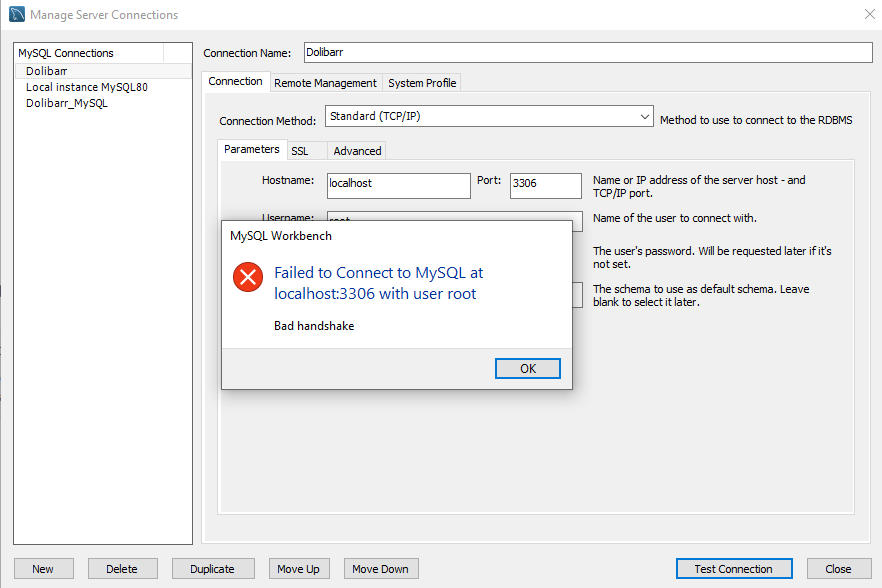This screenshot has width=882, height=588.
Task: Click the 'Connection Method:' label
Action: coord(268,121)
